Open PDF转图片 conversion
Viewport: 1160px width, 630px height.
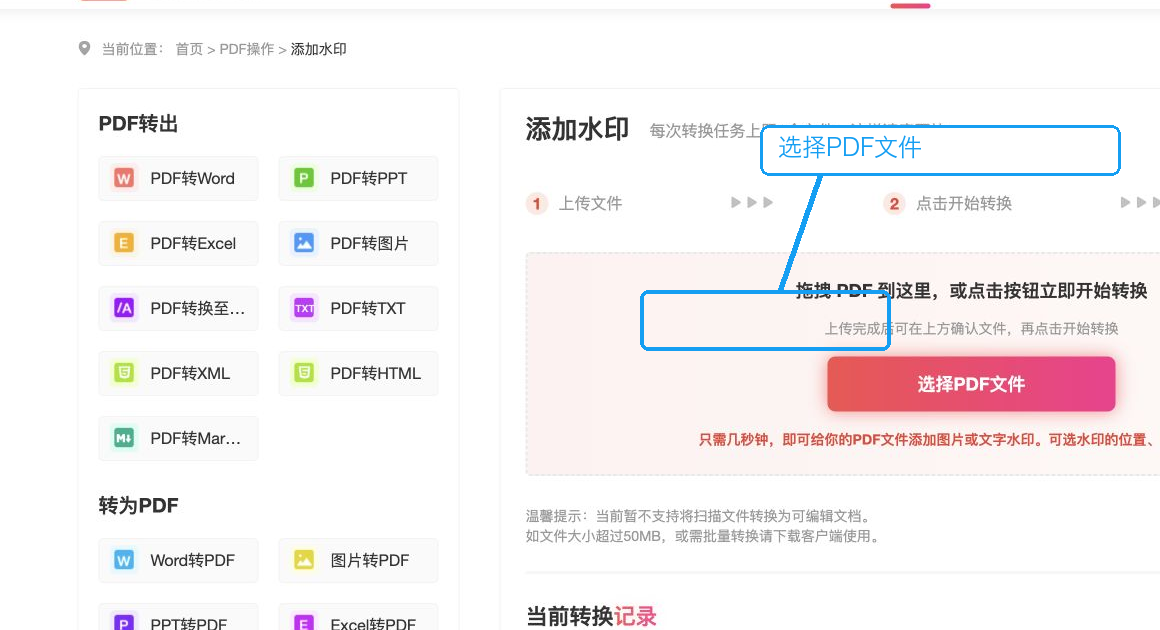click(358, 243)
